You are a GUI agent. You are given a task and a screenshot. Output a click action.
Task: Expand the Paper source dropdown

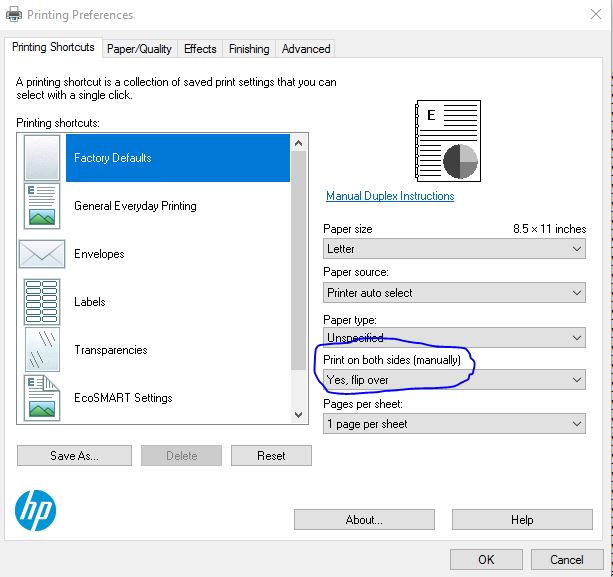click(454, 293)
